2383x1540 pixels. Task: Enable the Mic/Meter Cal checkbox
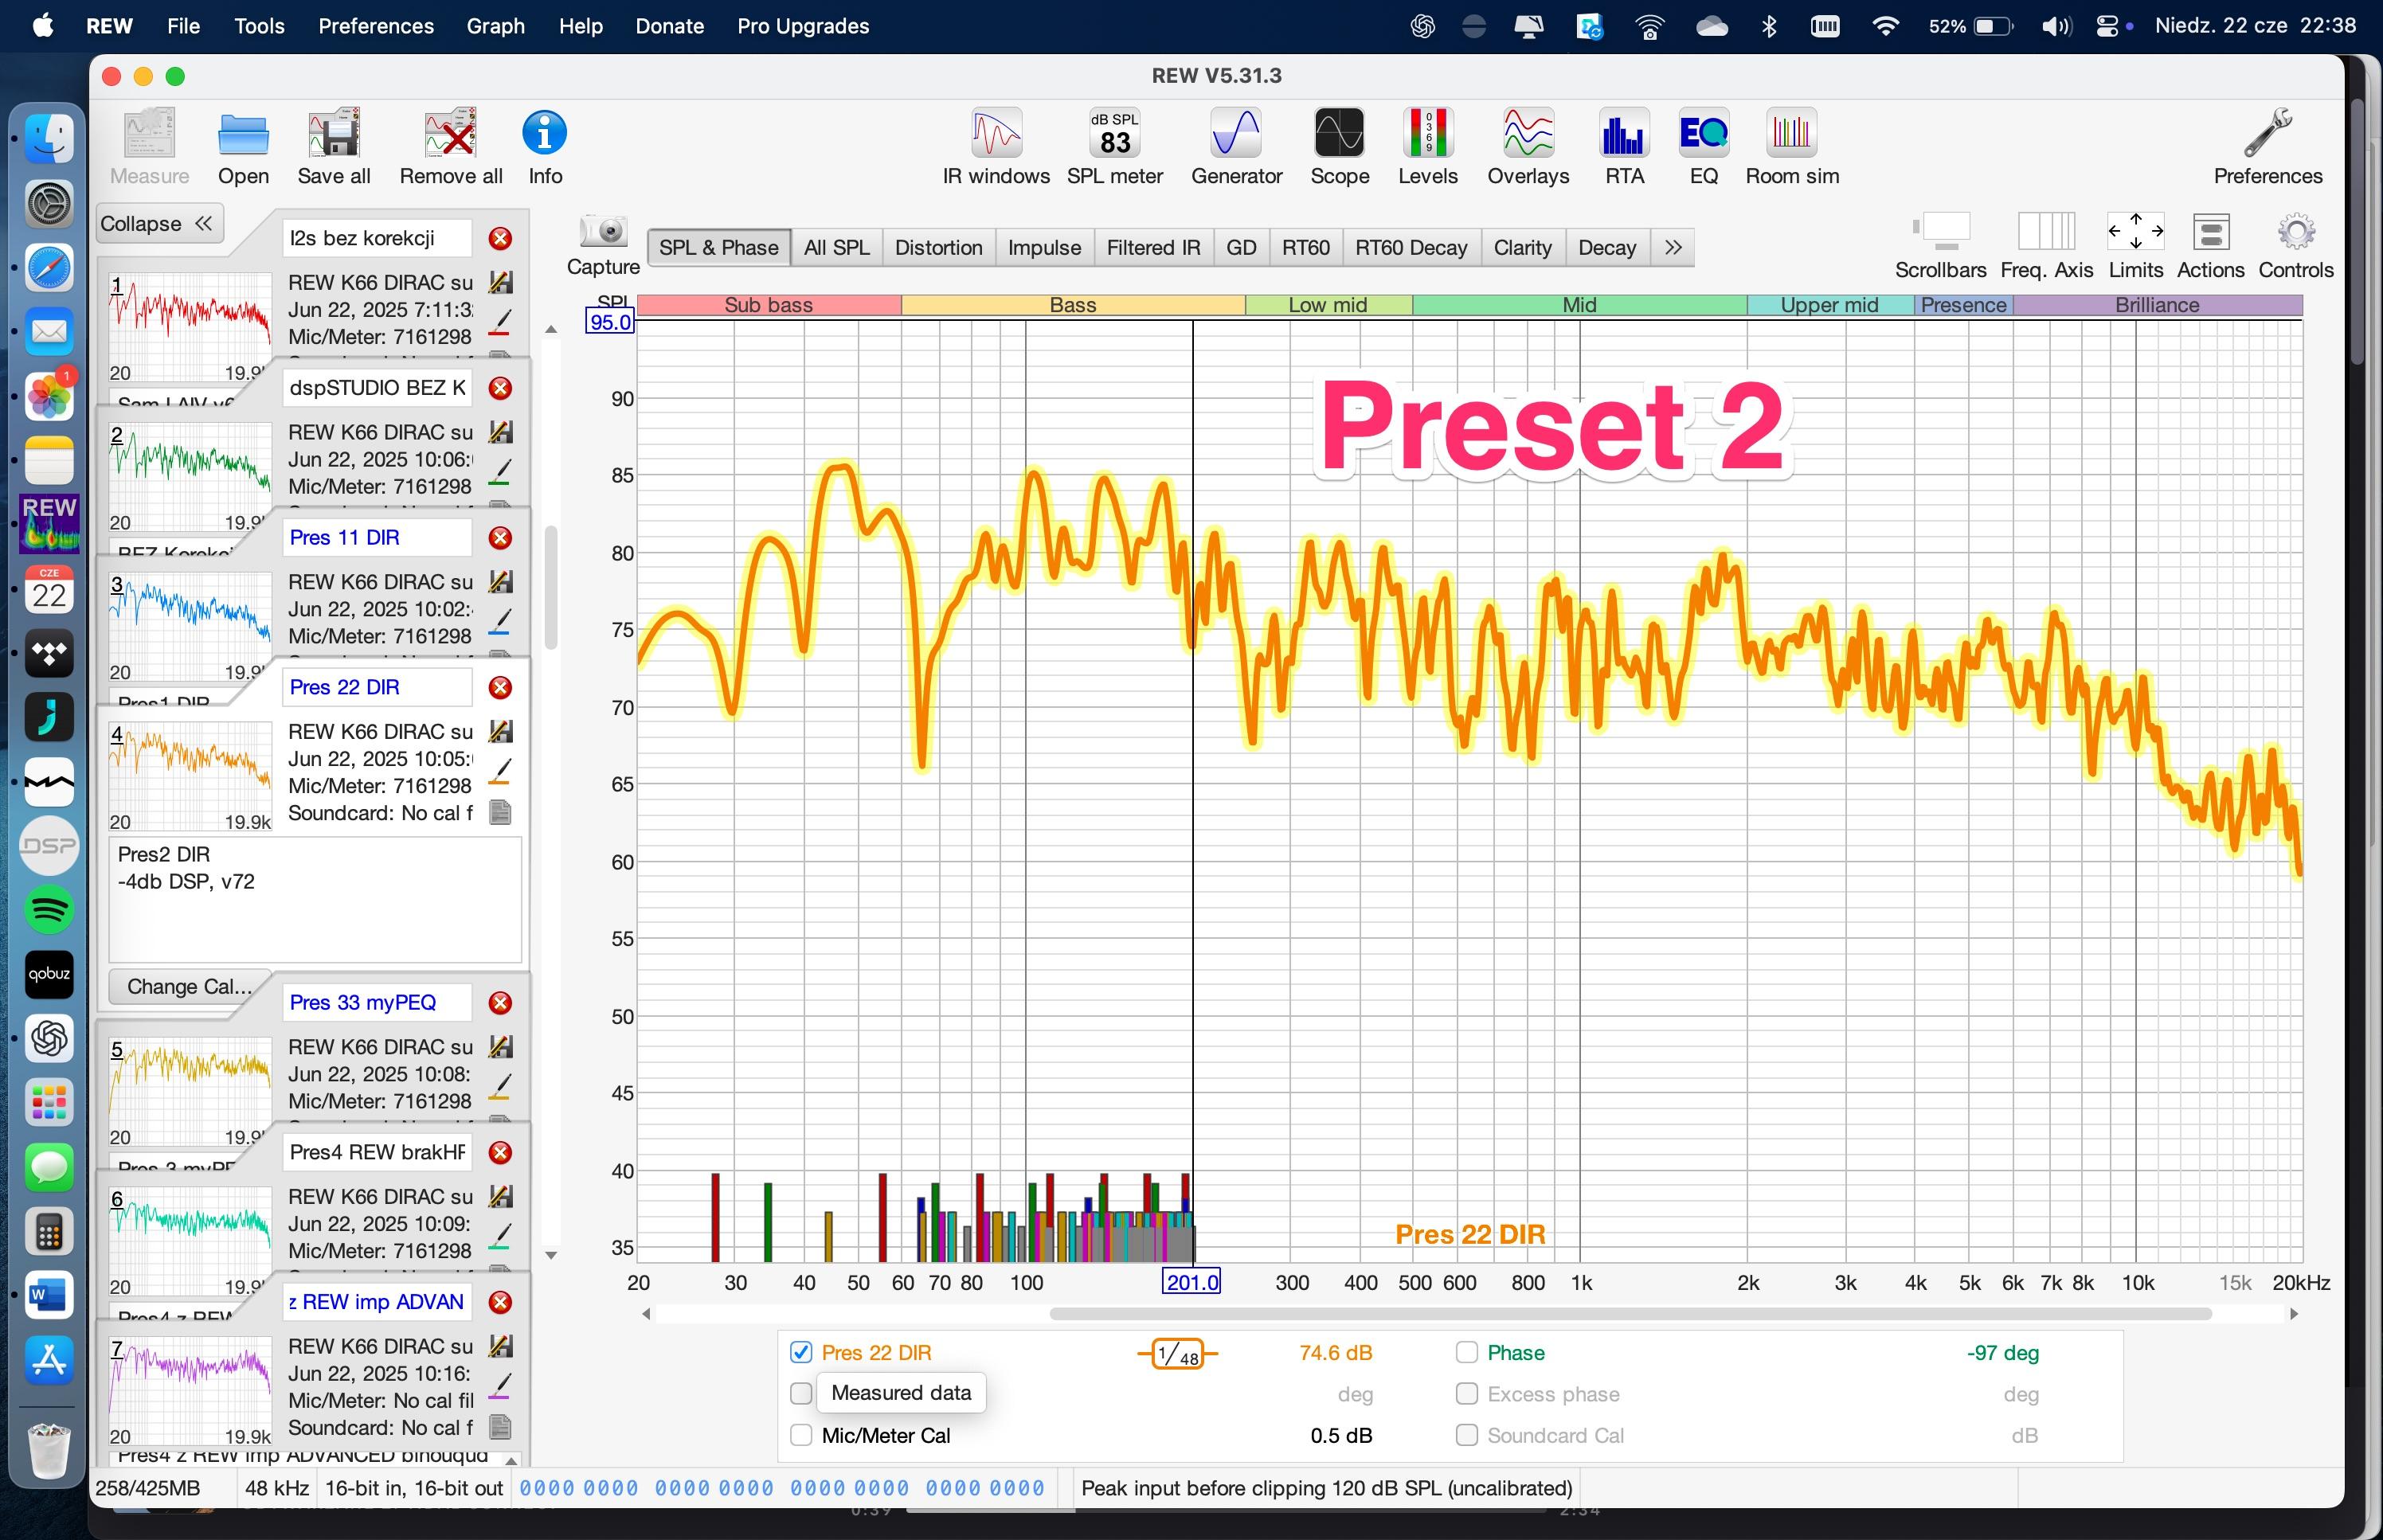pos(801,1435)
